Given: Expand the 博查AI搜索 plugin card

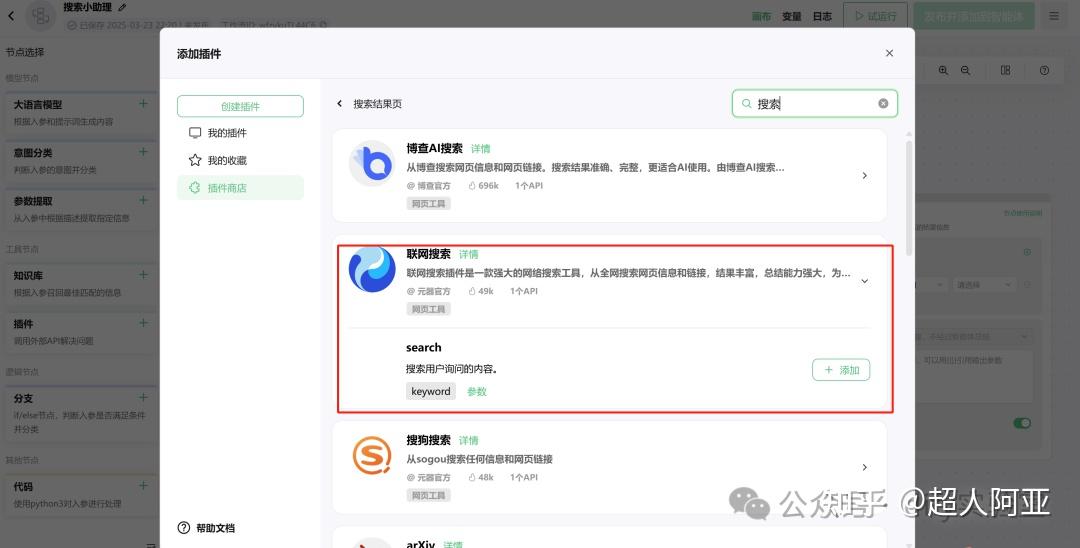Looking at the screenshot, I should pos(864,176).
